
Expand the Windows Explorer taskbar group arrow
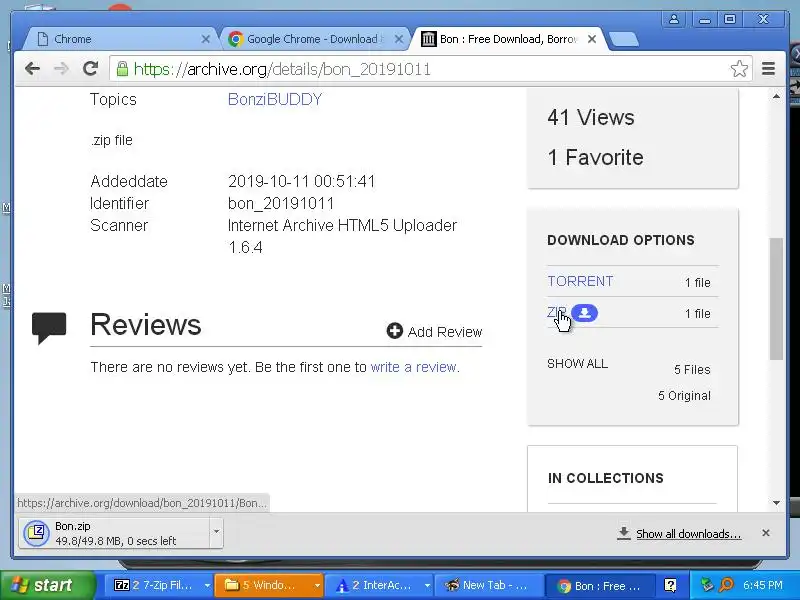(x=317, y=585)
